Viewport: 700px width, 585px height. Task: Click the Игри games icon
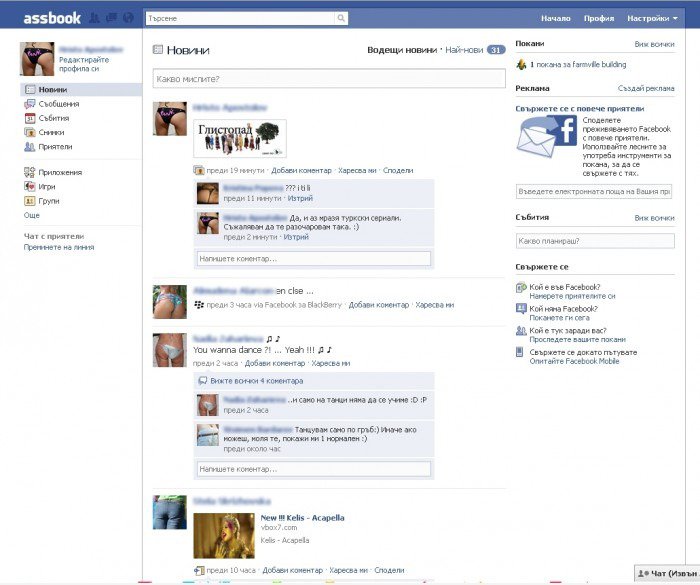pyautogui.click(x=29, y=186)
